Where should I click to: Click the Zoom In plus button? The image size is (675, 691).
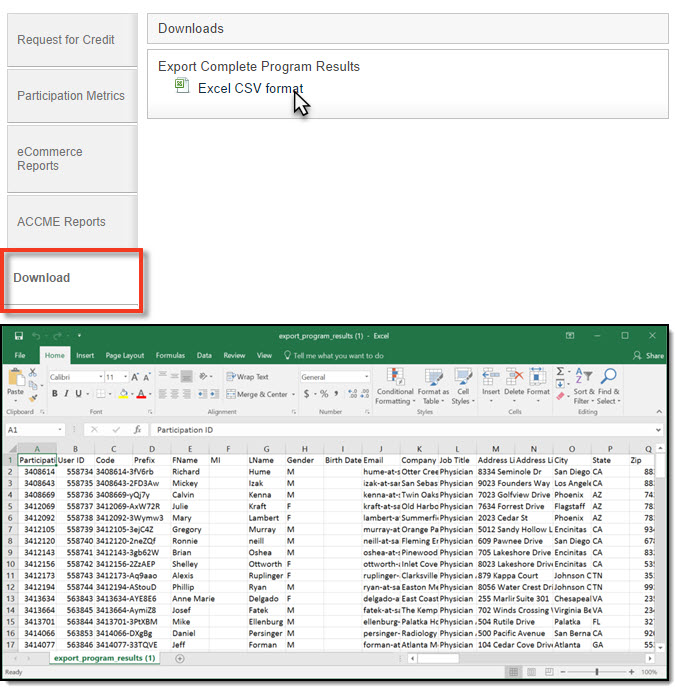click(632, 672)
